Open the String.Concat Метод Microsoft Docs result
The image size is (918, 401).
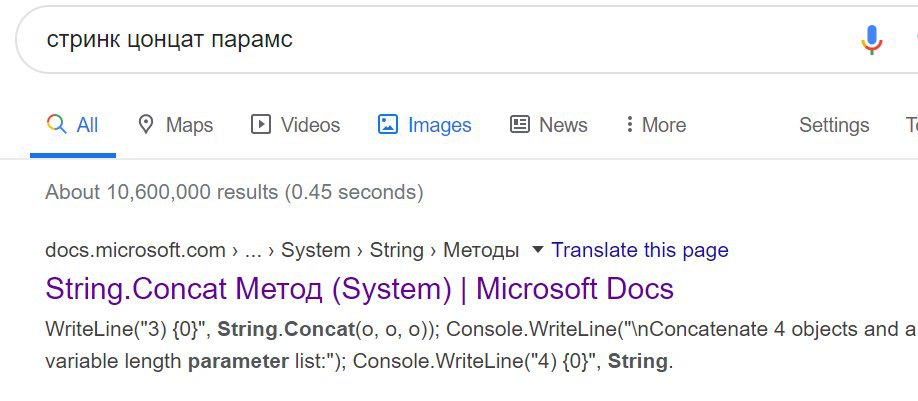click(359, 289)
